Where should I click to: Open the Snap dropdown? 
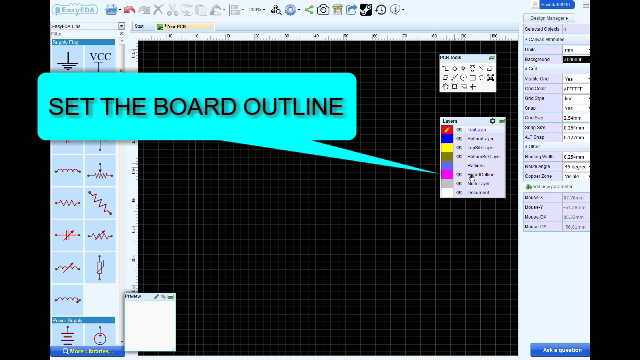coord(576,108)
